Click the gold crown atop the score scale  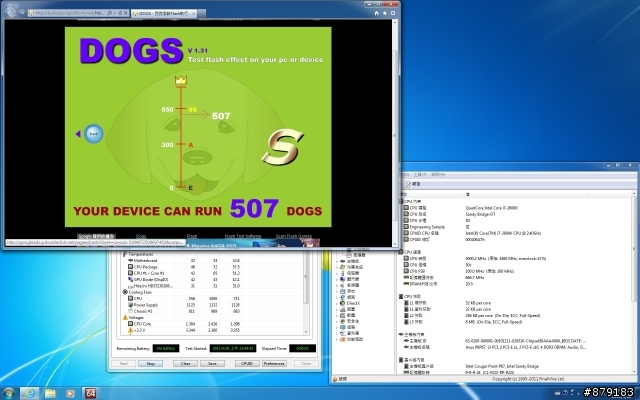tap(181, 80)
